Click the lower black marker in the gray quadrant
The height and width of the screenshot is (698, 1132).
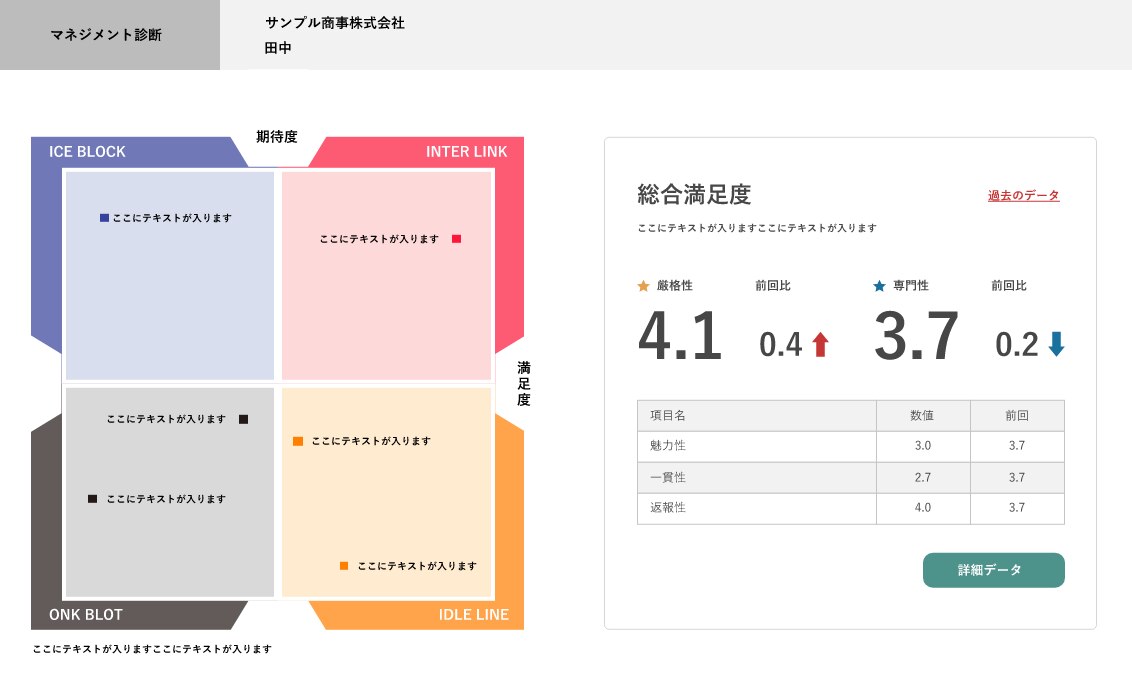[x=92, y=499]
